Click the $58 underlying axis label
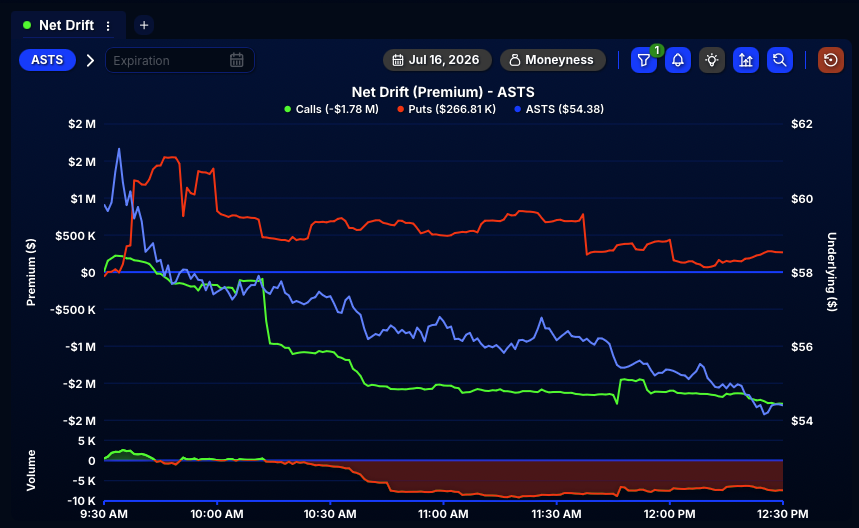Image resolution: width=859 pixels, height=528 pixels. [801, 273]
